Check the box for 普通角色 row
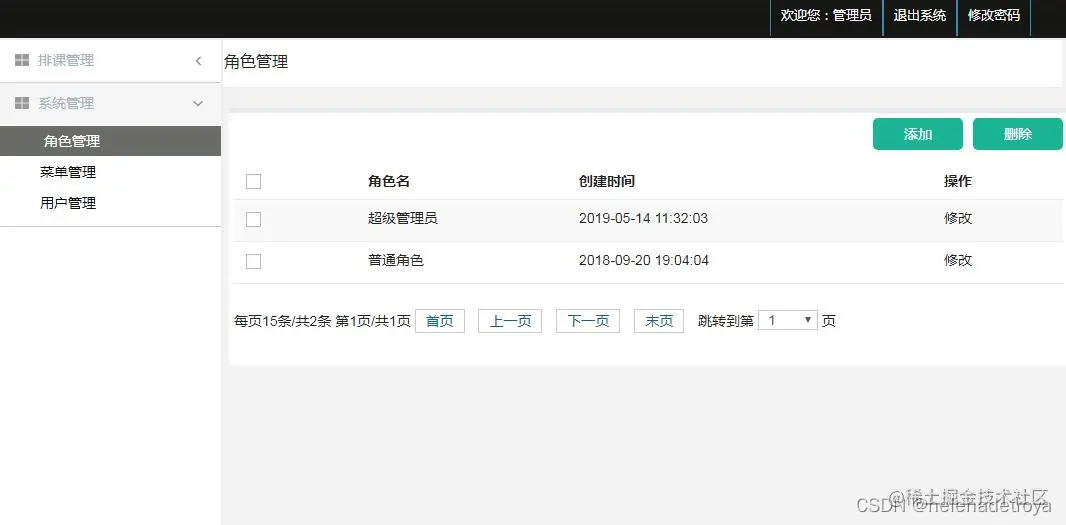 pyautogui.click(x=254, y=261)
